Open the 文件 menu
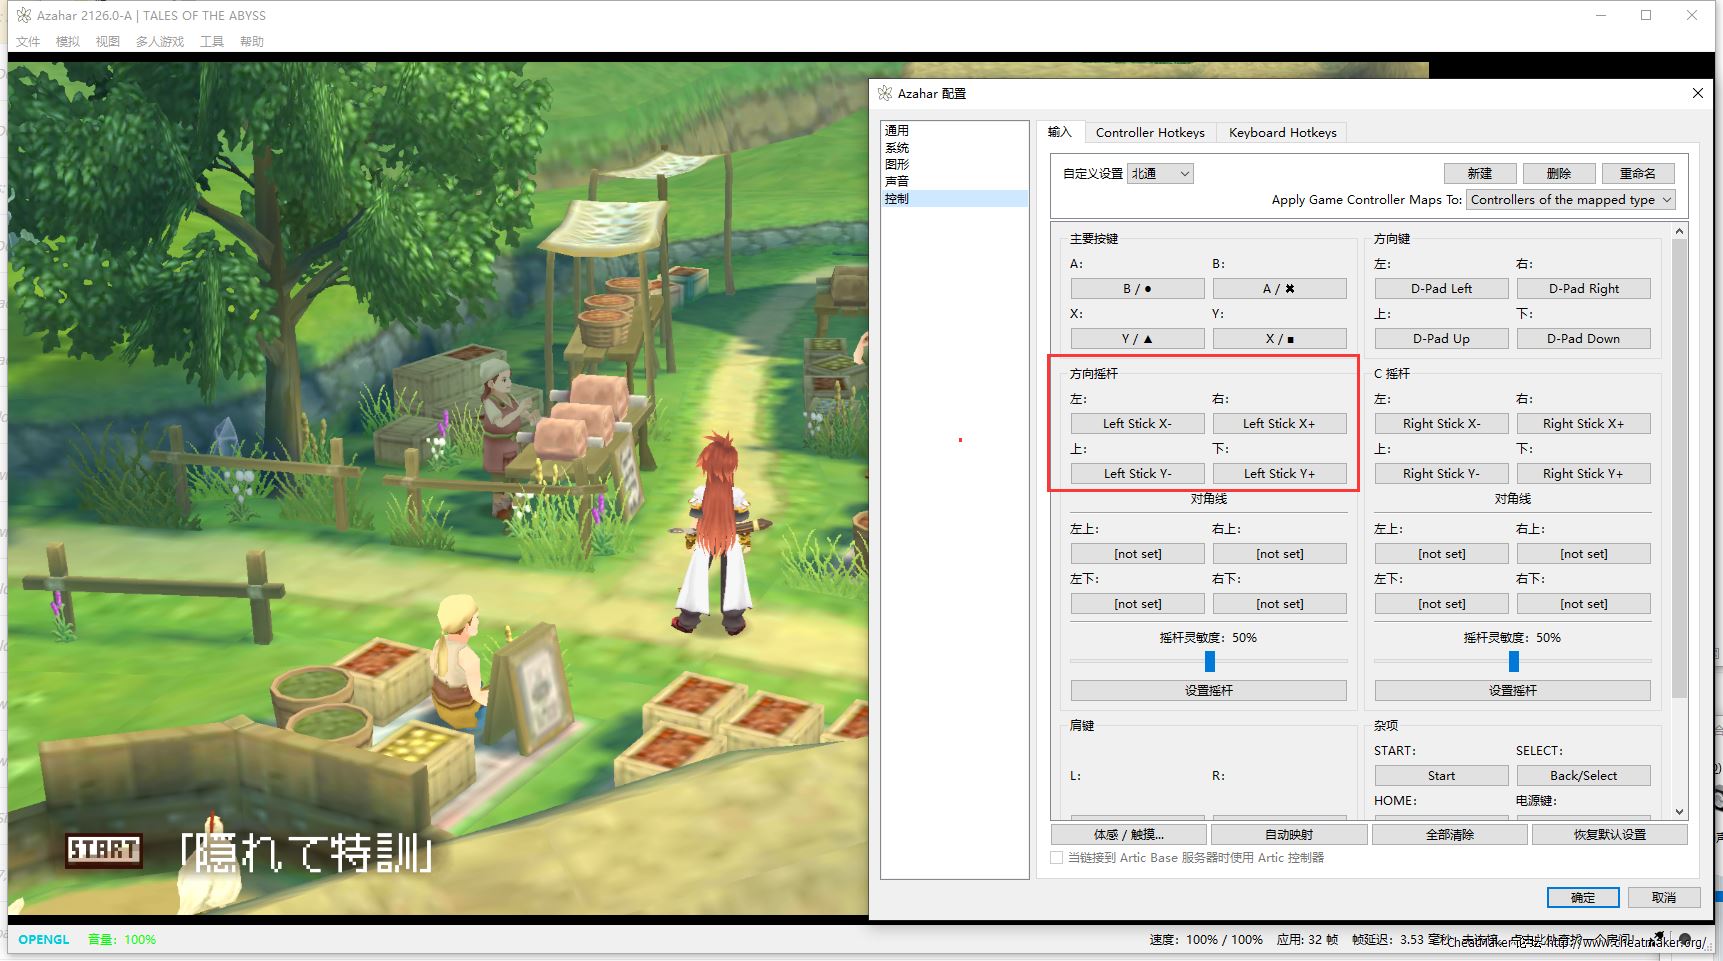 point(28,41)
